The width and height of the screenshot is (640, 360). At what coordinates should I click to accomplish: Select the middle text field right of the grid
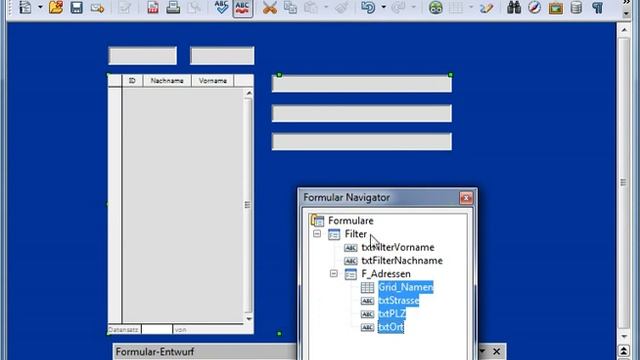point(362,113)
